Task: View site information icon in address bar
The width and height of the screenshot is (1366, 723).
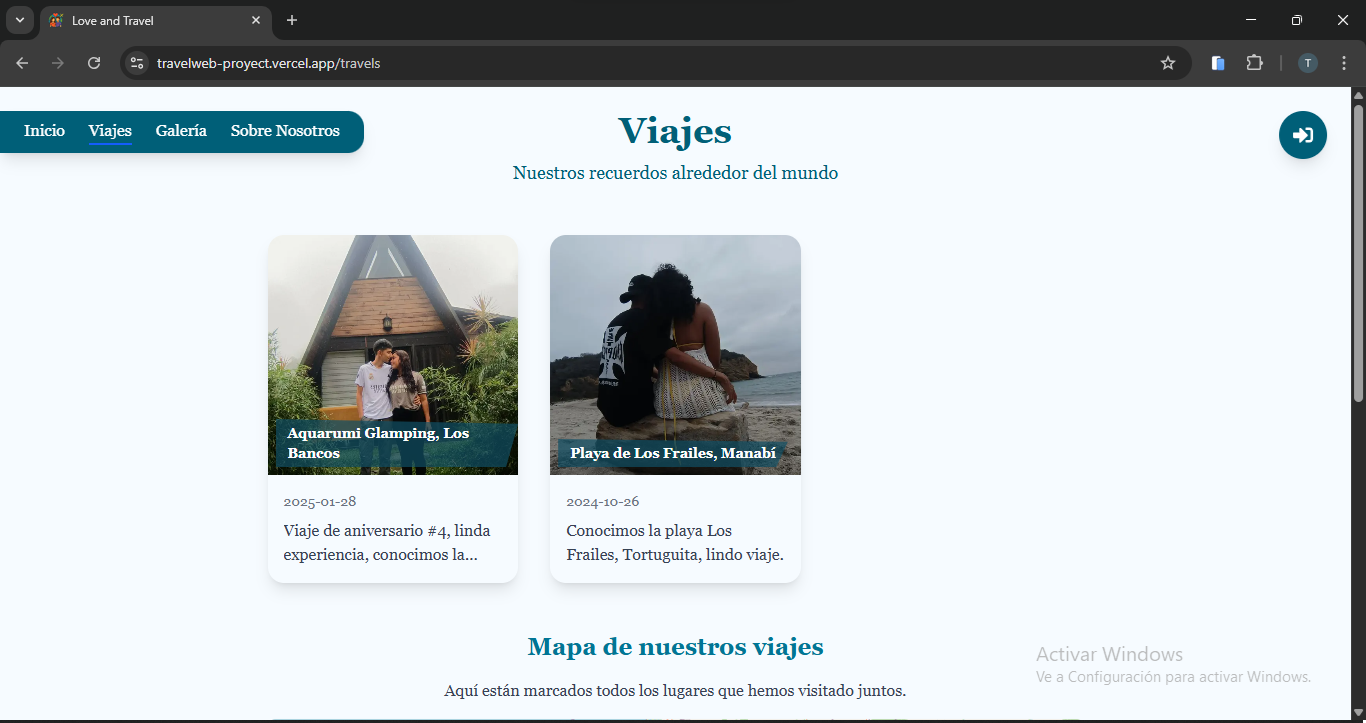Action: pyautogui.click(x=137, y=63)
